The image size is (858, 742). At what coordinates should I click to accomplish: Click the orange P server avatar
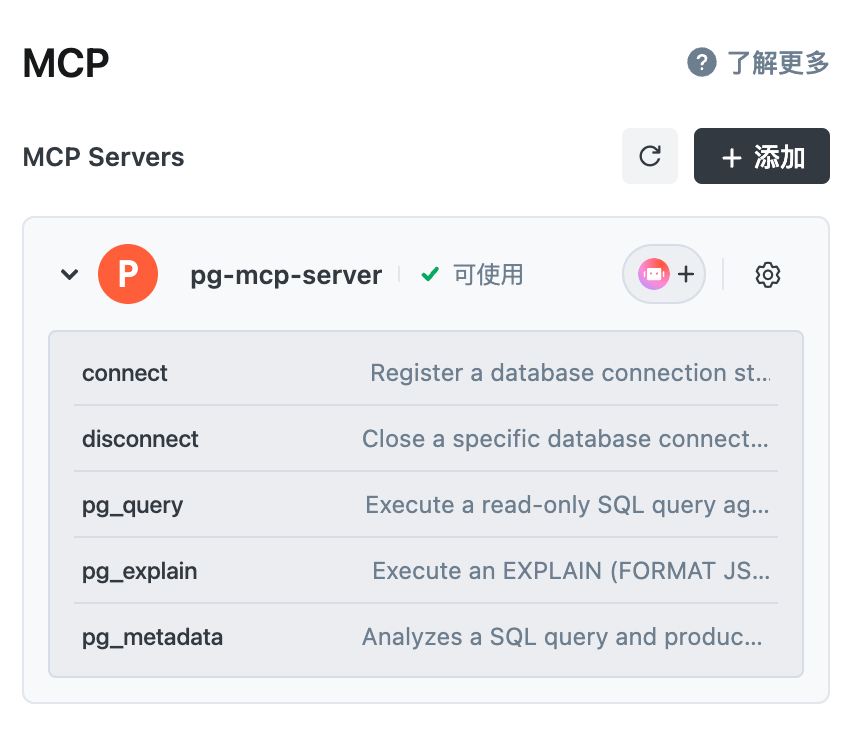[x=128, y=275]
